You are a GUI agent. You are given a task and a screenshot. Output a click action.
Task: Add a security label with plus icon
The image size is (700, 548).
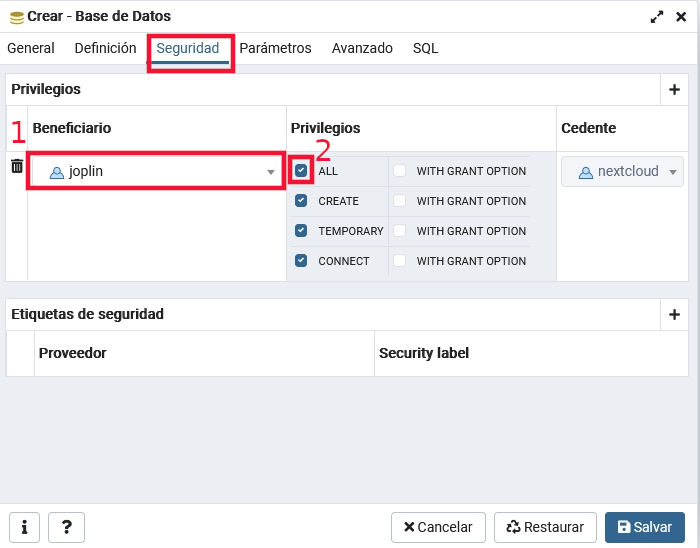pyautogui.click(x=674, y=315)
